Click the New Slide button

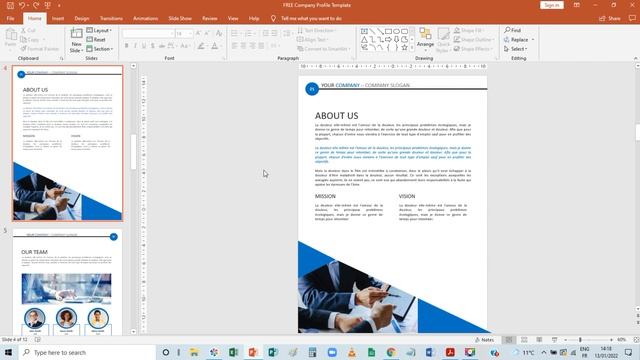(x=76, y=40)
